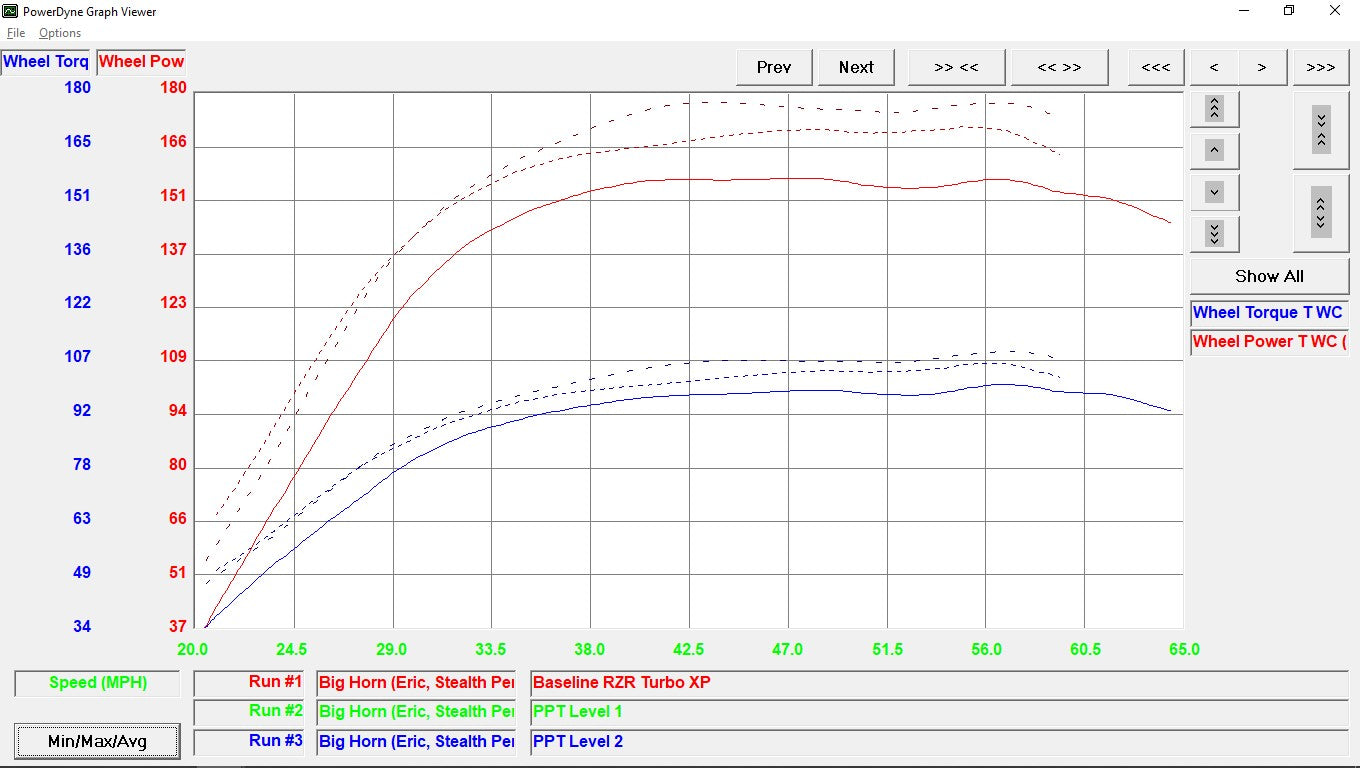Click the PPT Level 2 description
This screenshot has width=1360, height=768.
pyautogui.click(x=939, y=742)
